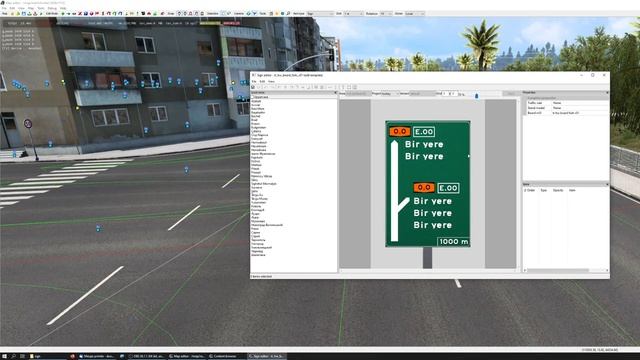Image resolution: width=640 pixels, height=360 pixels.
Task: Click the taskbar search icon
Action: (x=13, y=356)
